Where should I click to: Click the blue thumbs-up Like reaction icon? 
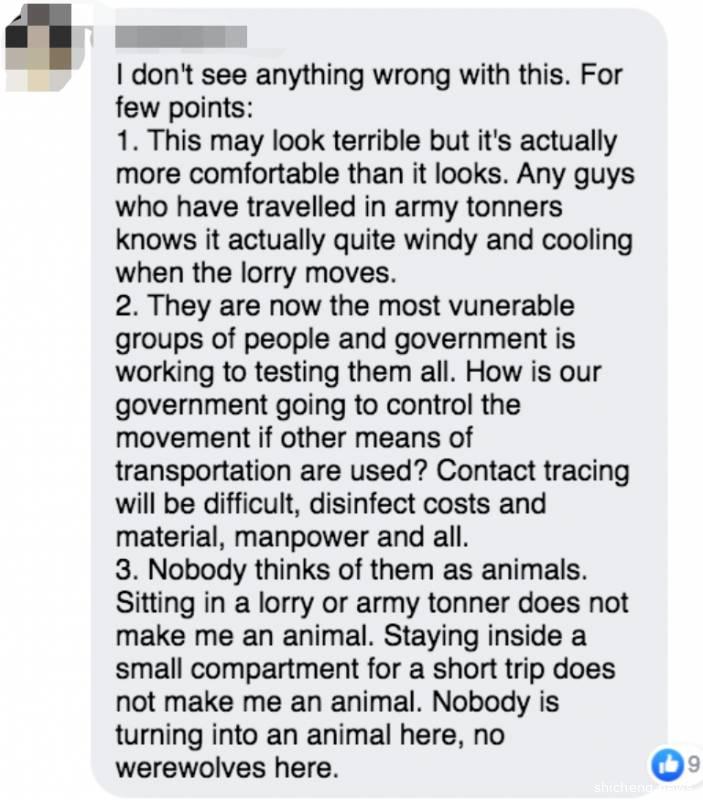pyautogui.click(x=663, y=766)
